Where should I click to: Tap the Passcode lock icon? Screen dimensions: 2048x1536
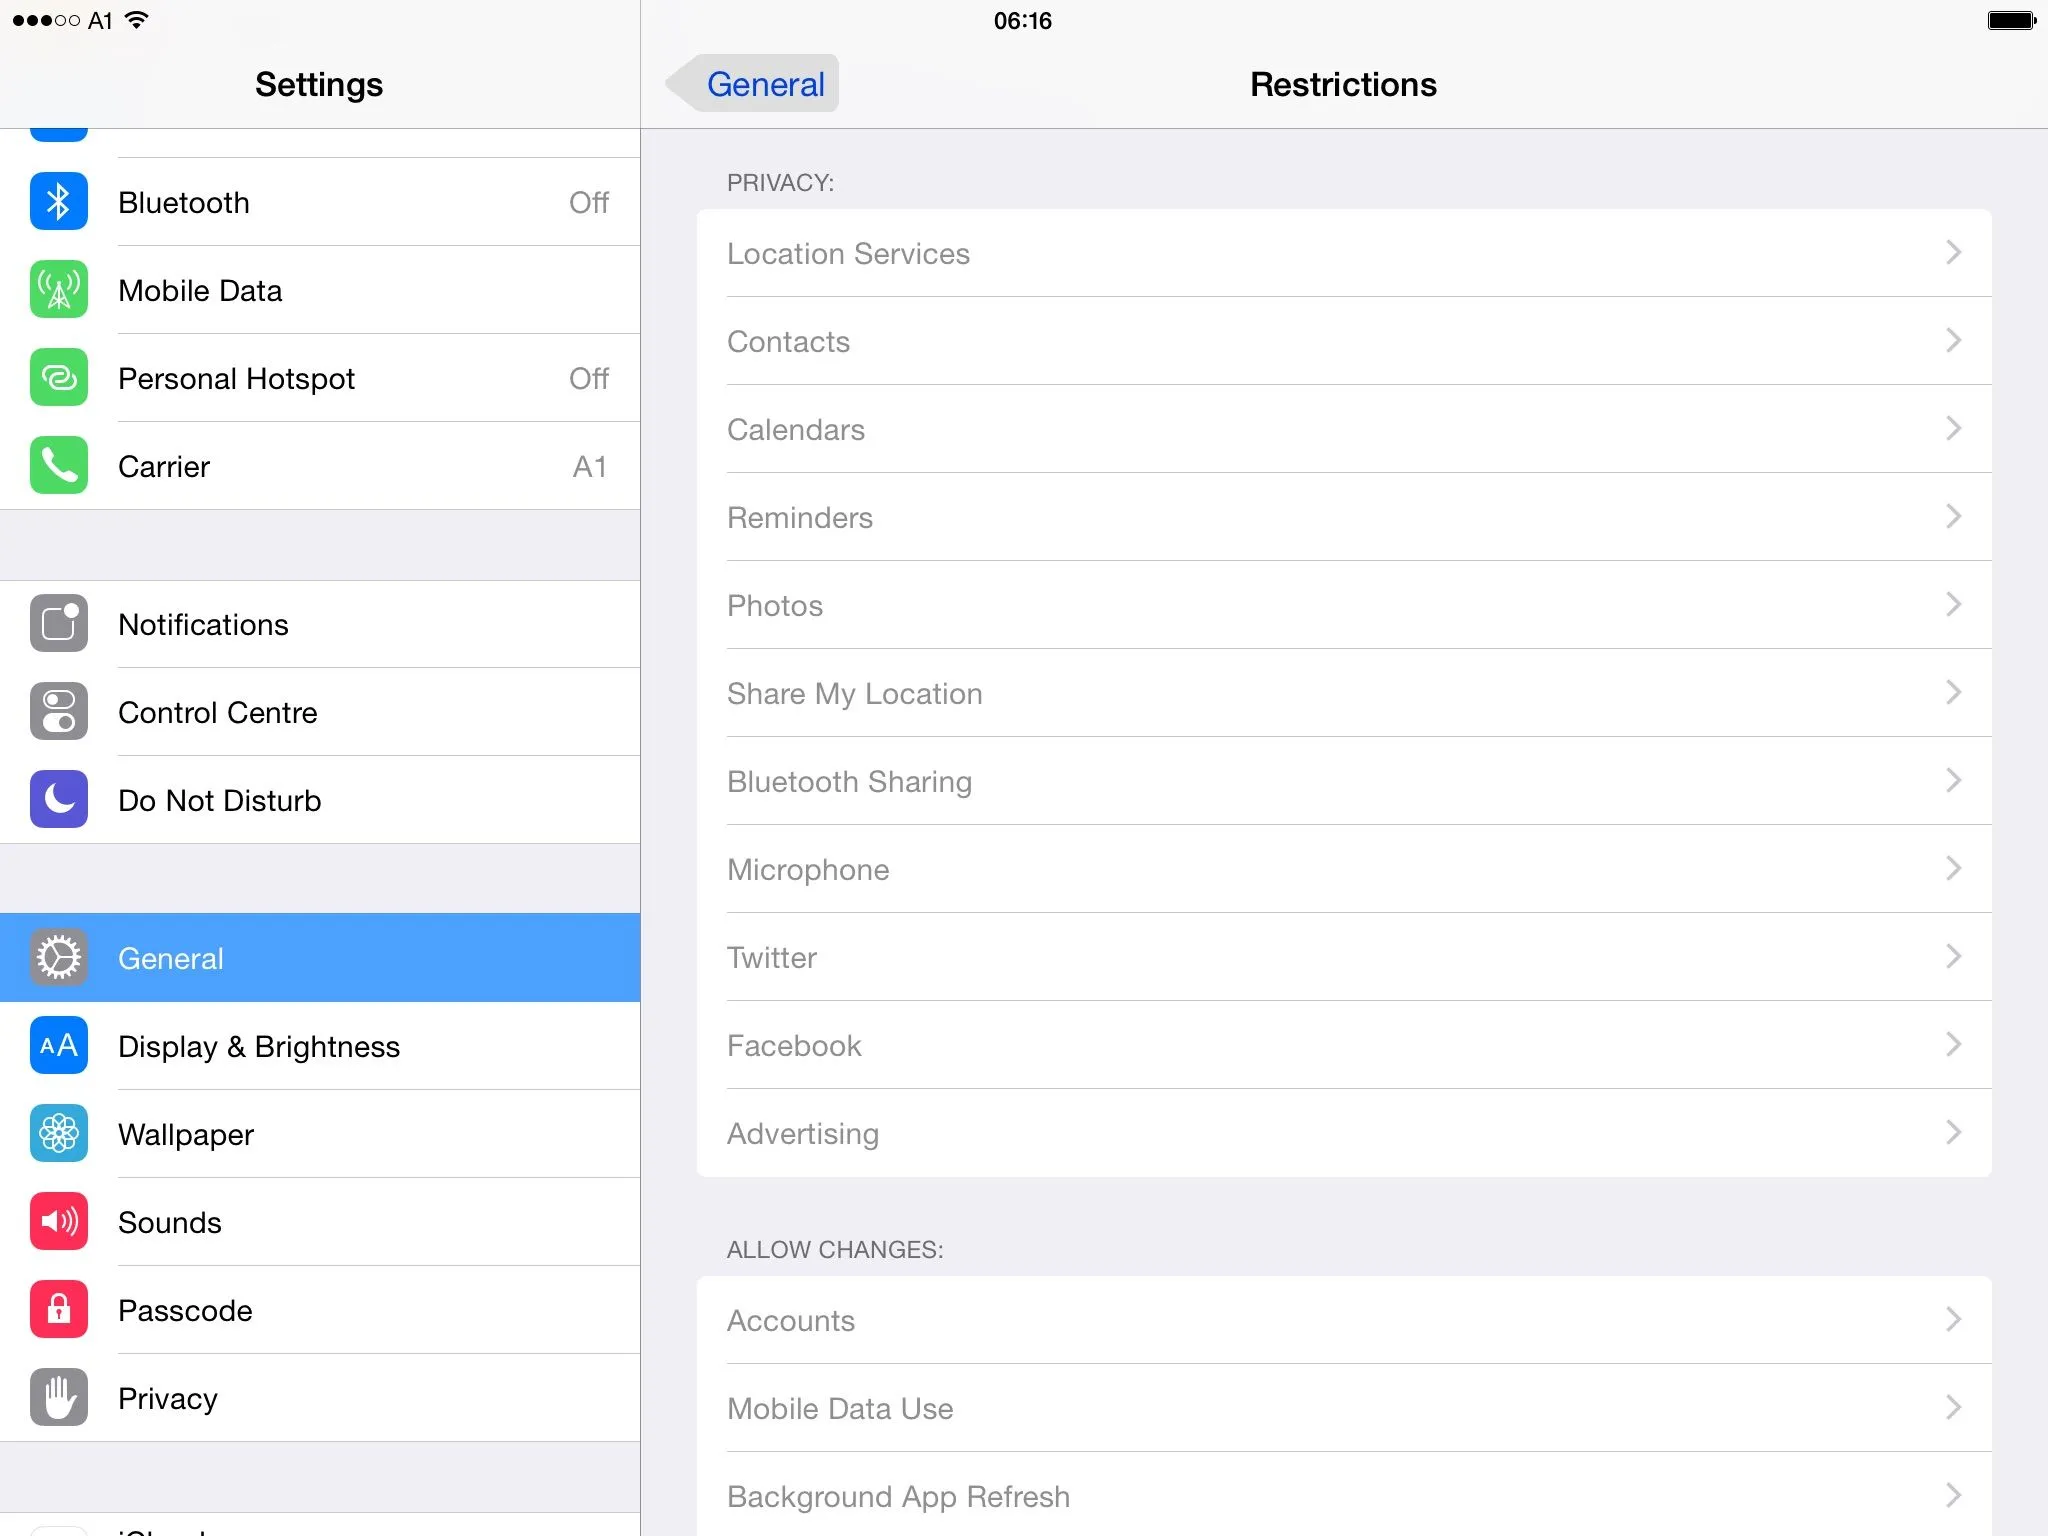[x=59, y=1310]
